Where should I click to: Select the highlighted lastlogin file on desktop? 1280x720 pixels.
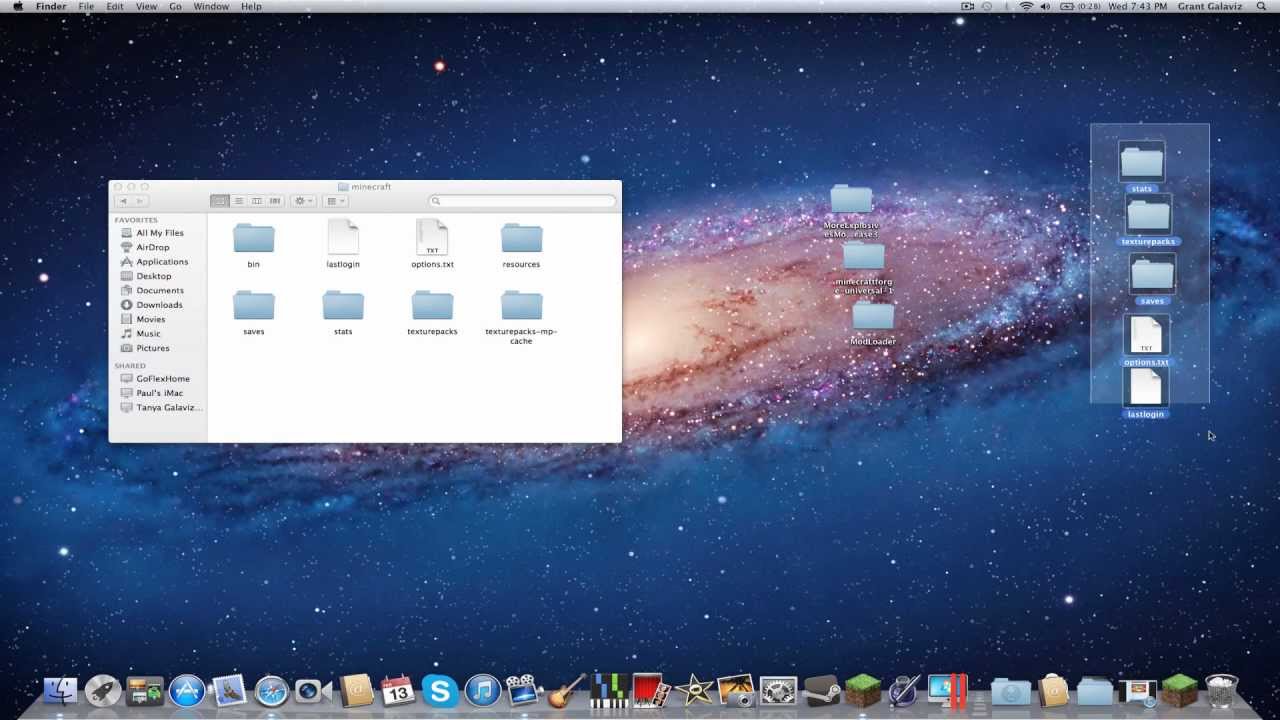pyautogui.click(x=1146, y=393)
